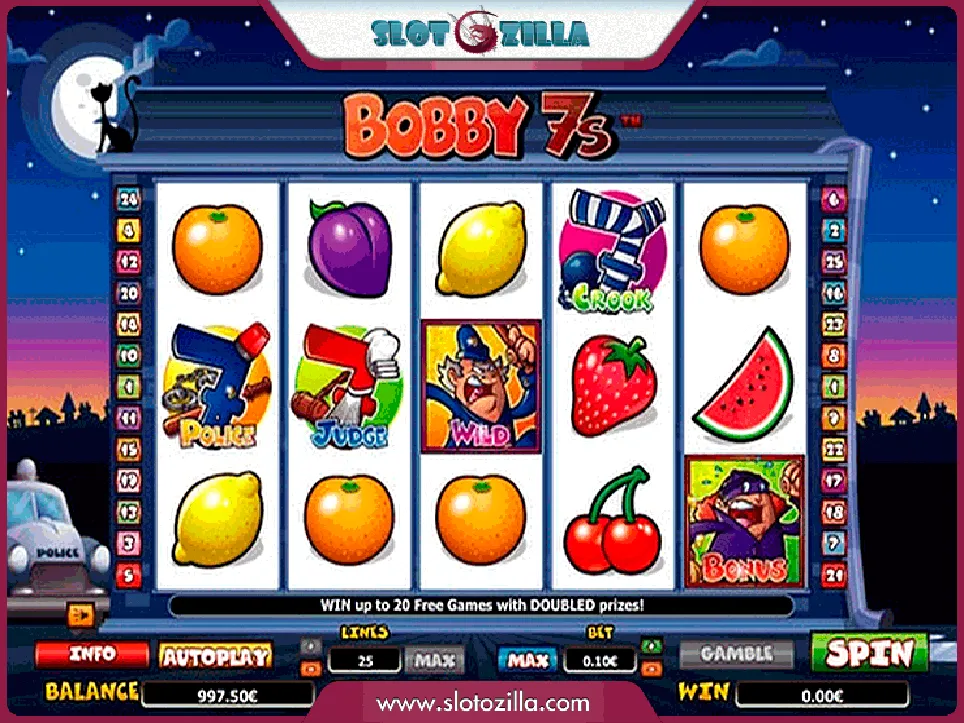Open the red INFO panel

click(x=92, y=654)
